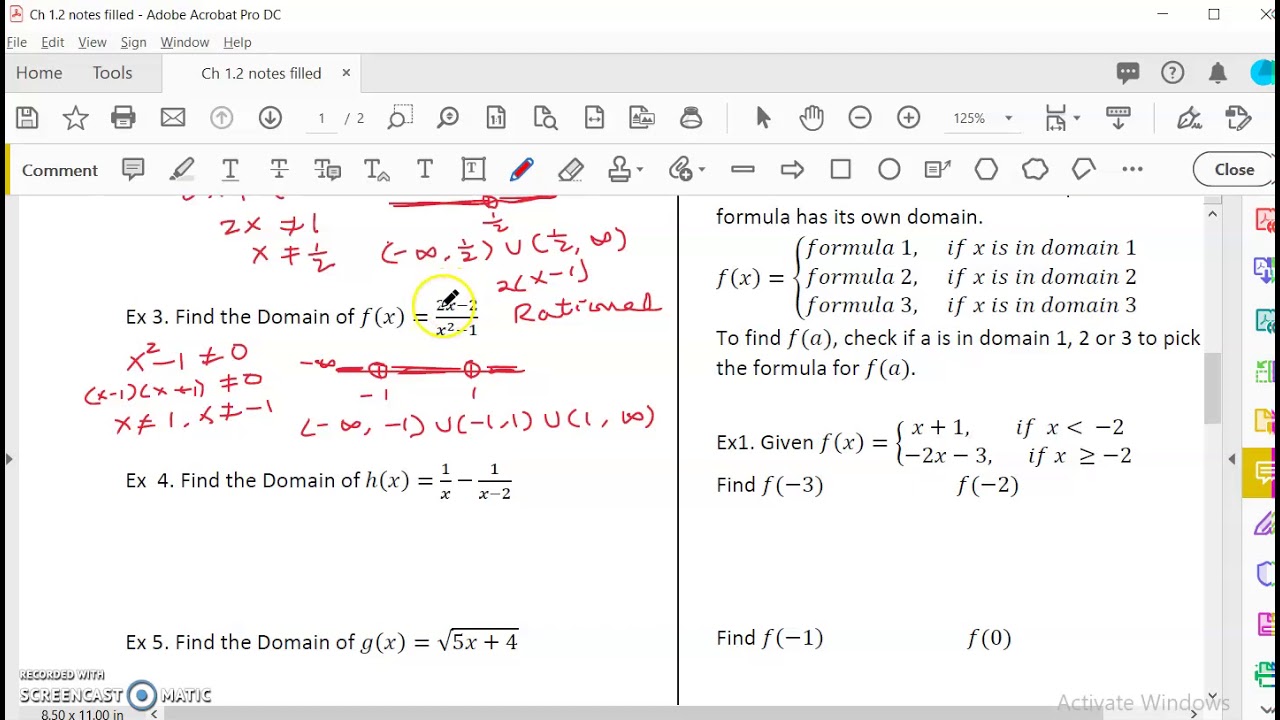Save the file using the floppy disk icon

(x=27, y=118)
